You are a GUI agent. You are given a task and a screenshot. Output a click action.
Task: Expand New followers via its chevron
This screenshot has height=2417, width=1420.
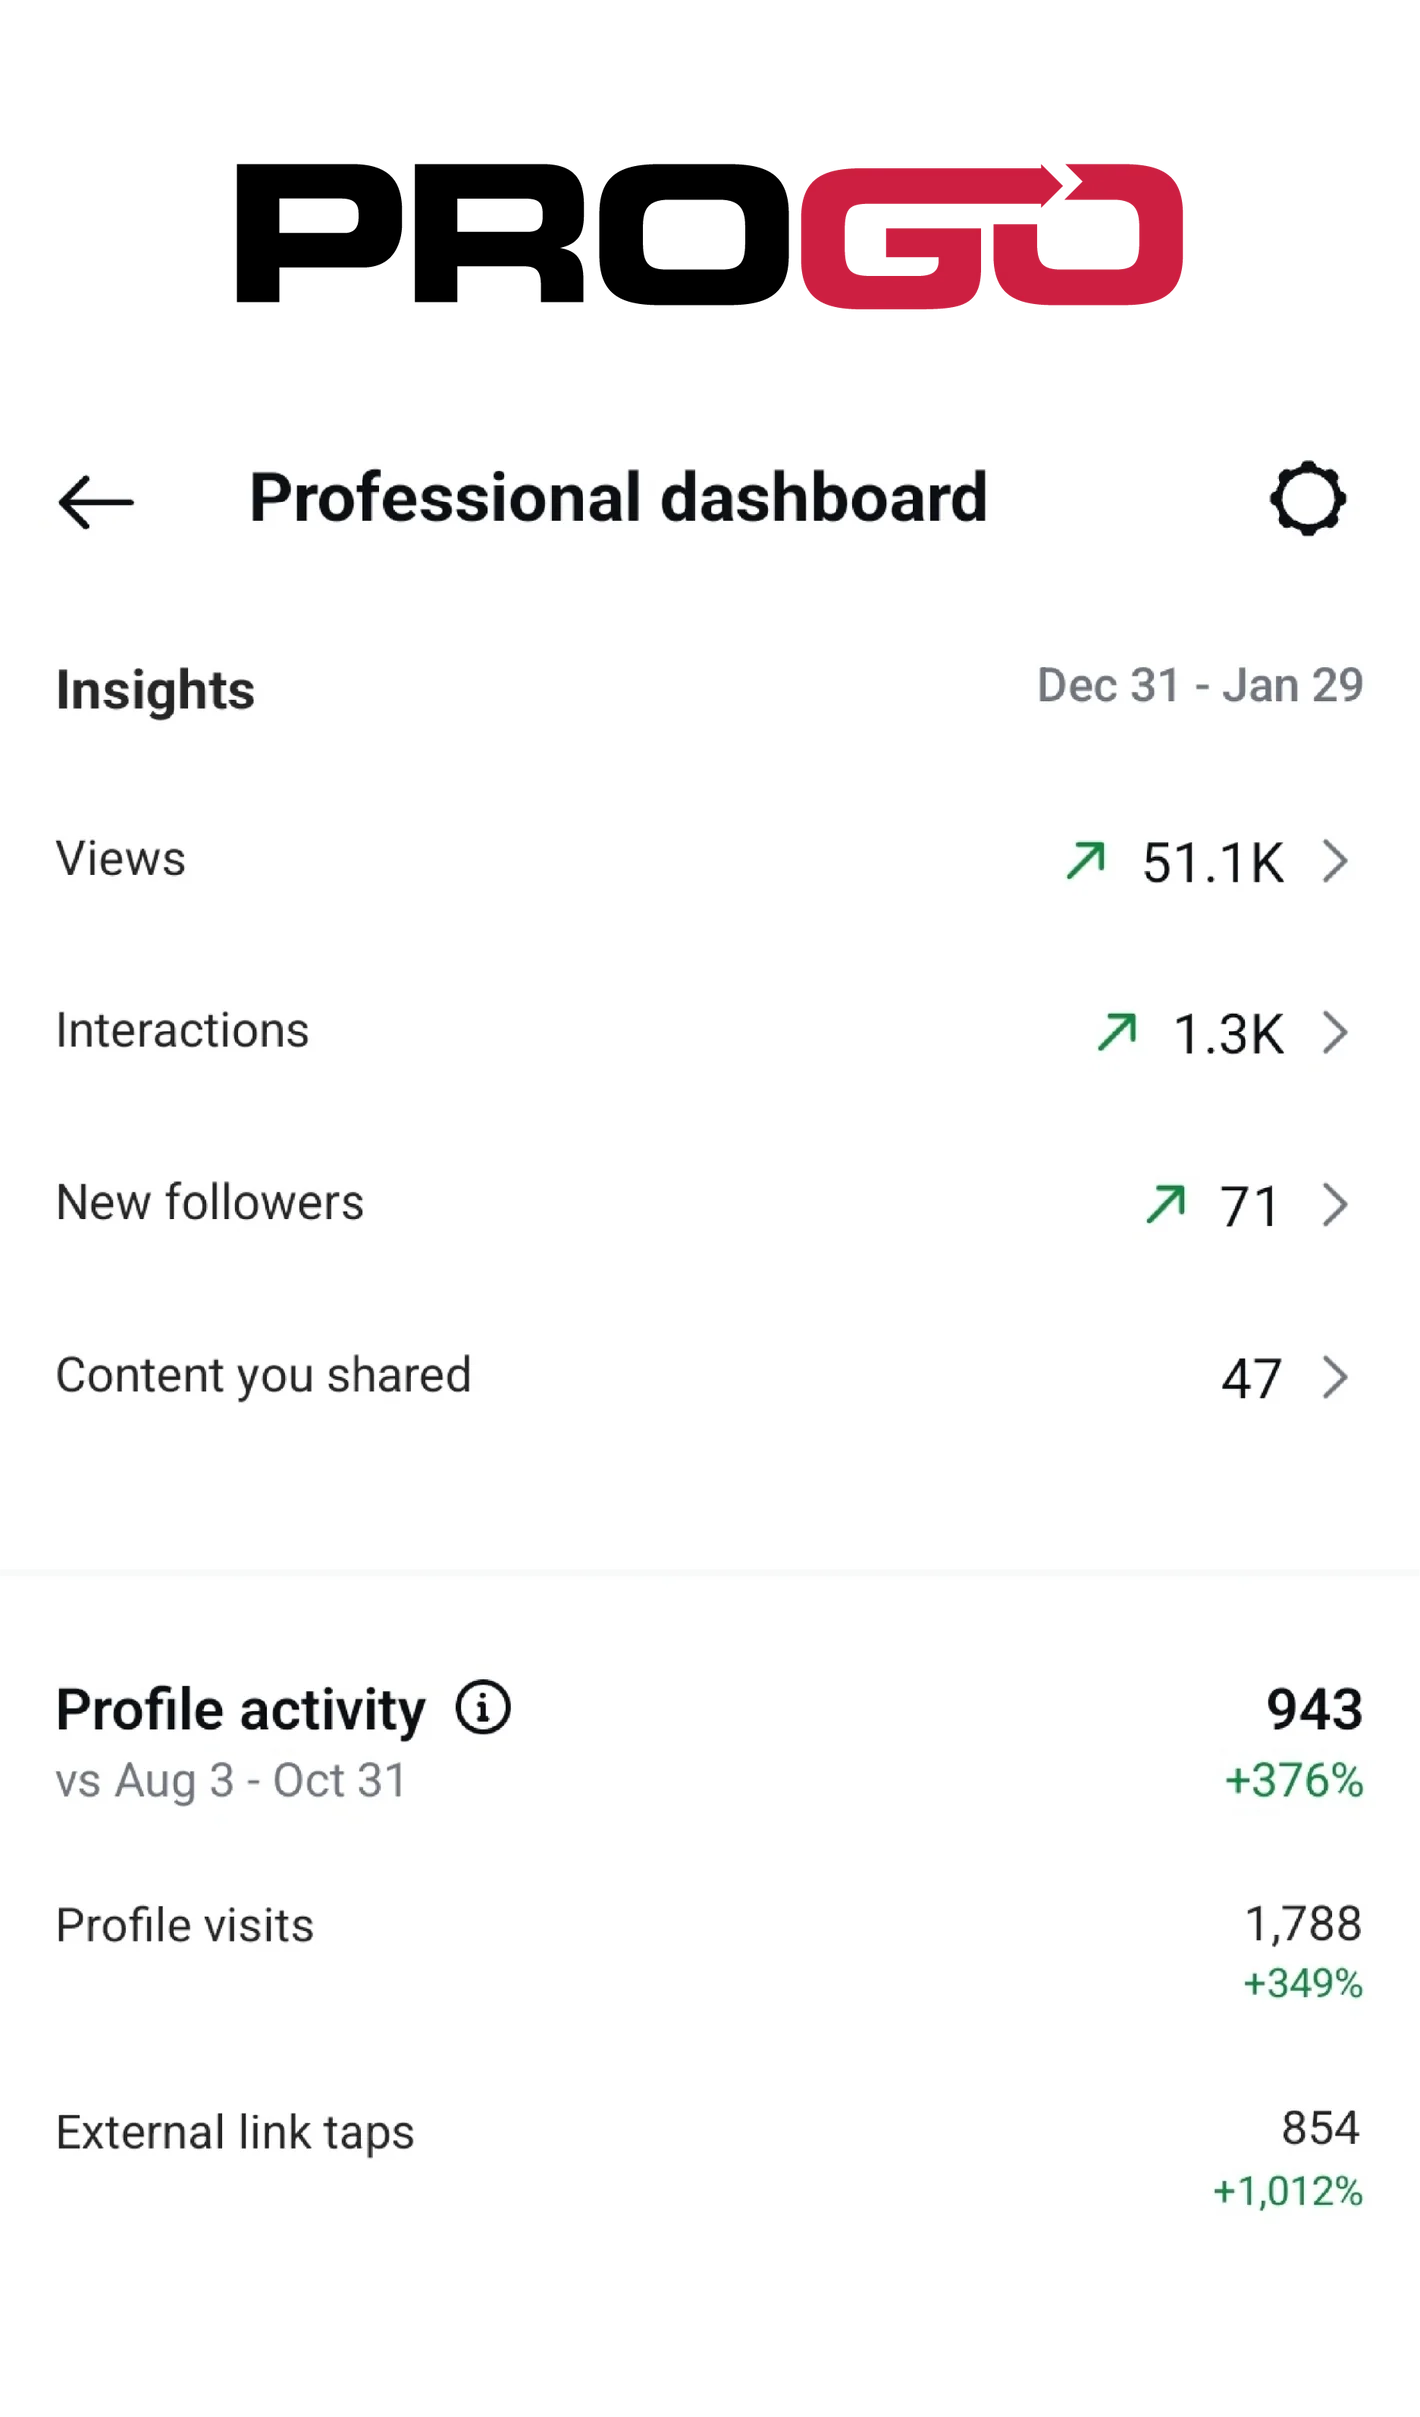(x=1336, y=1205)
